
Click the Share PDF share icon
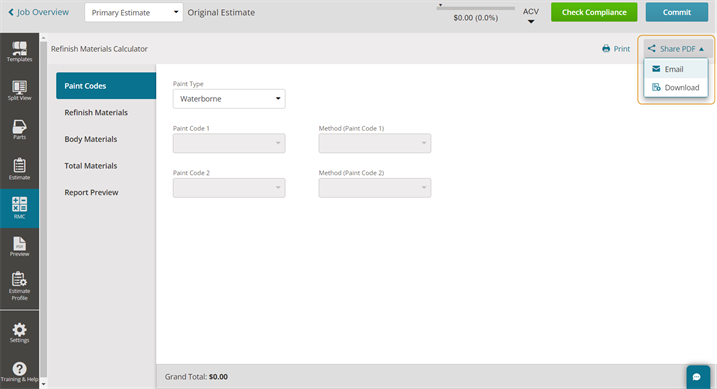coord(652,48)
